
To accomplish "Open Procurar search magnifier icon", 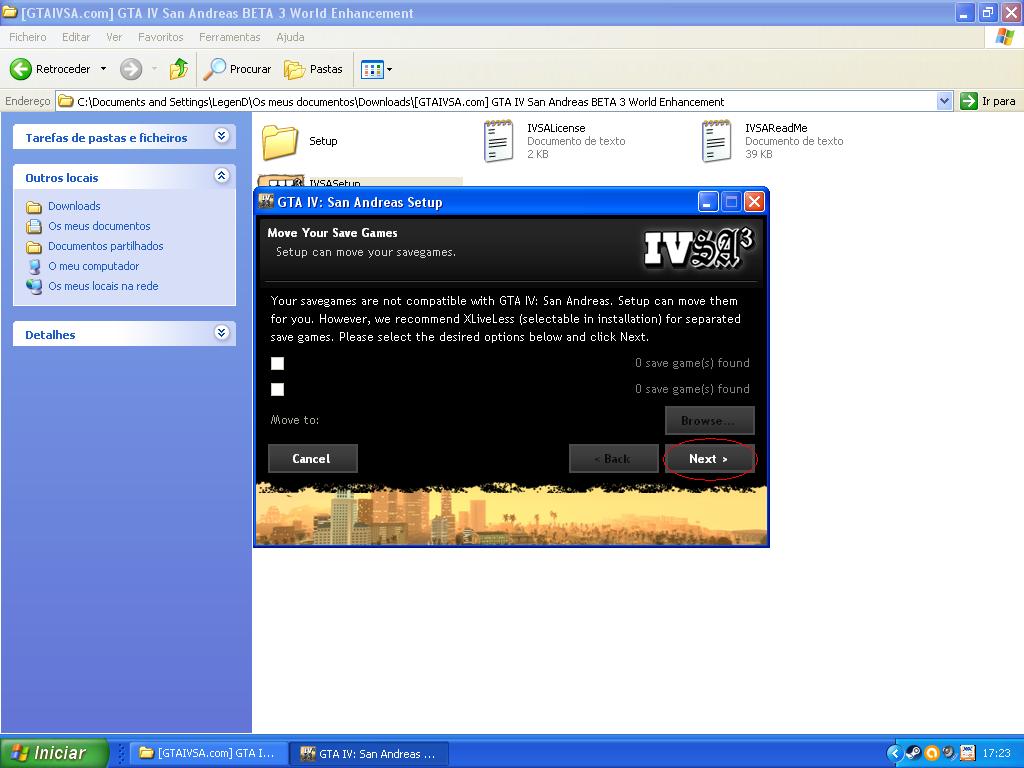I will pos(214,69).
